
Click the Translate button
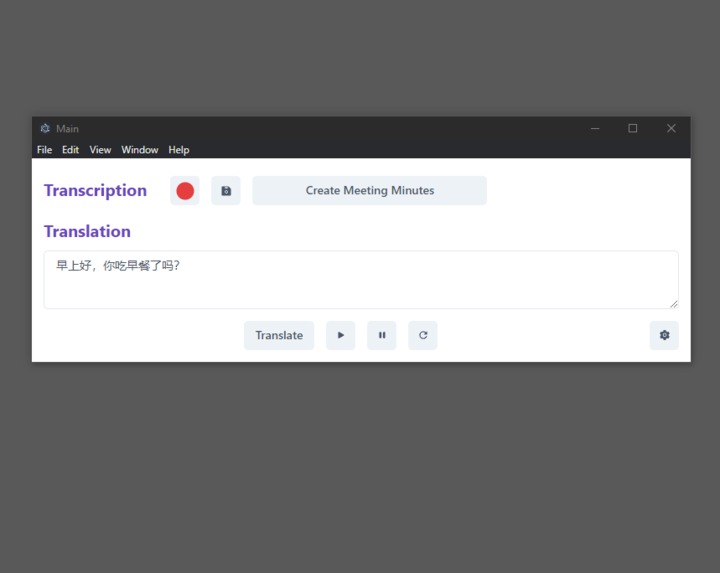tap(279, 335)
